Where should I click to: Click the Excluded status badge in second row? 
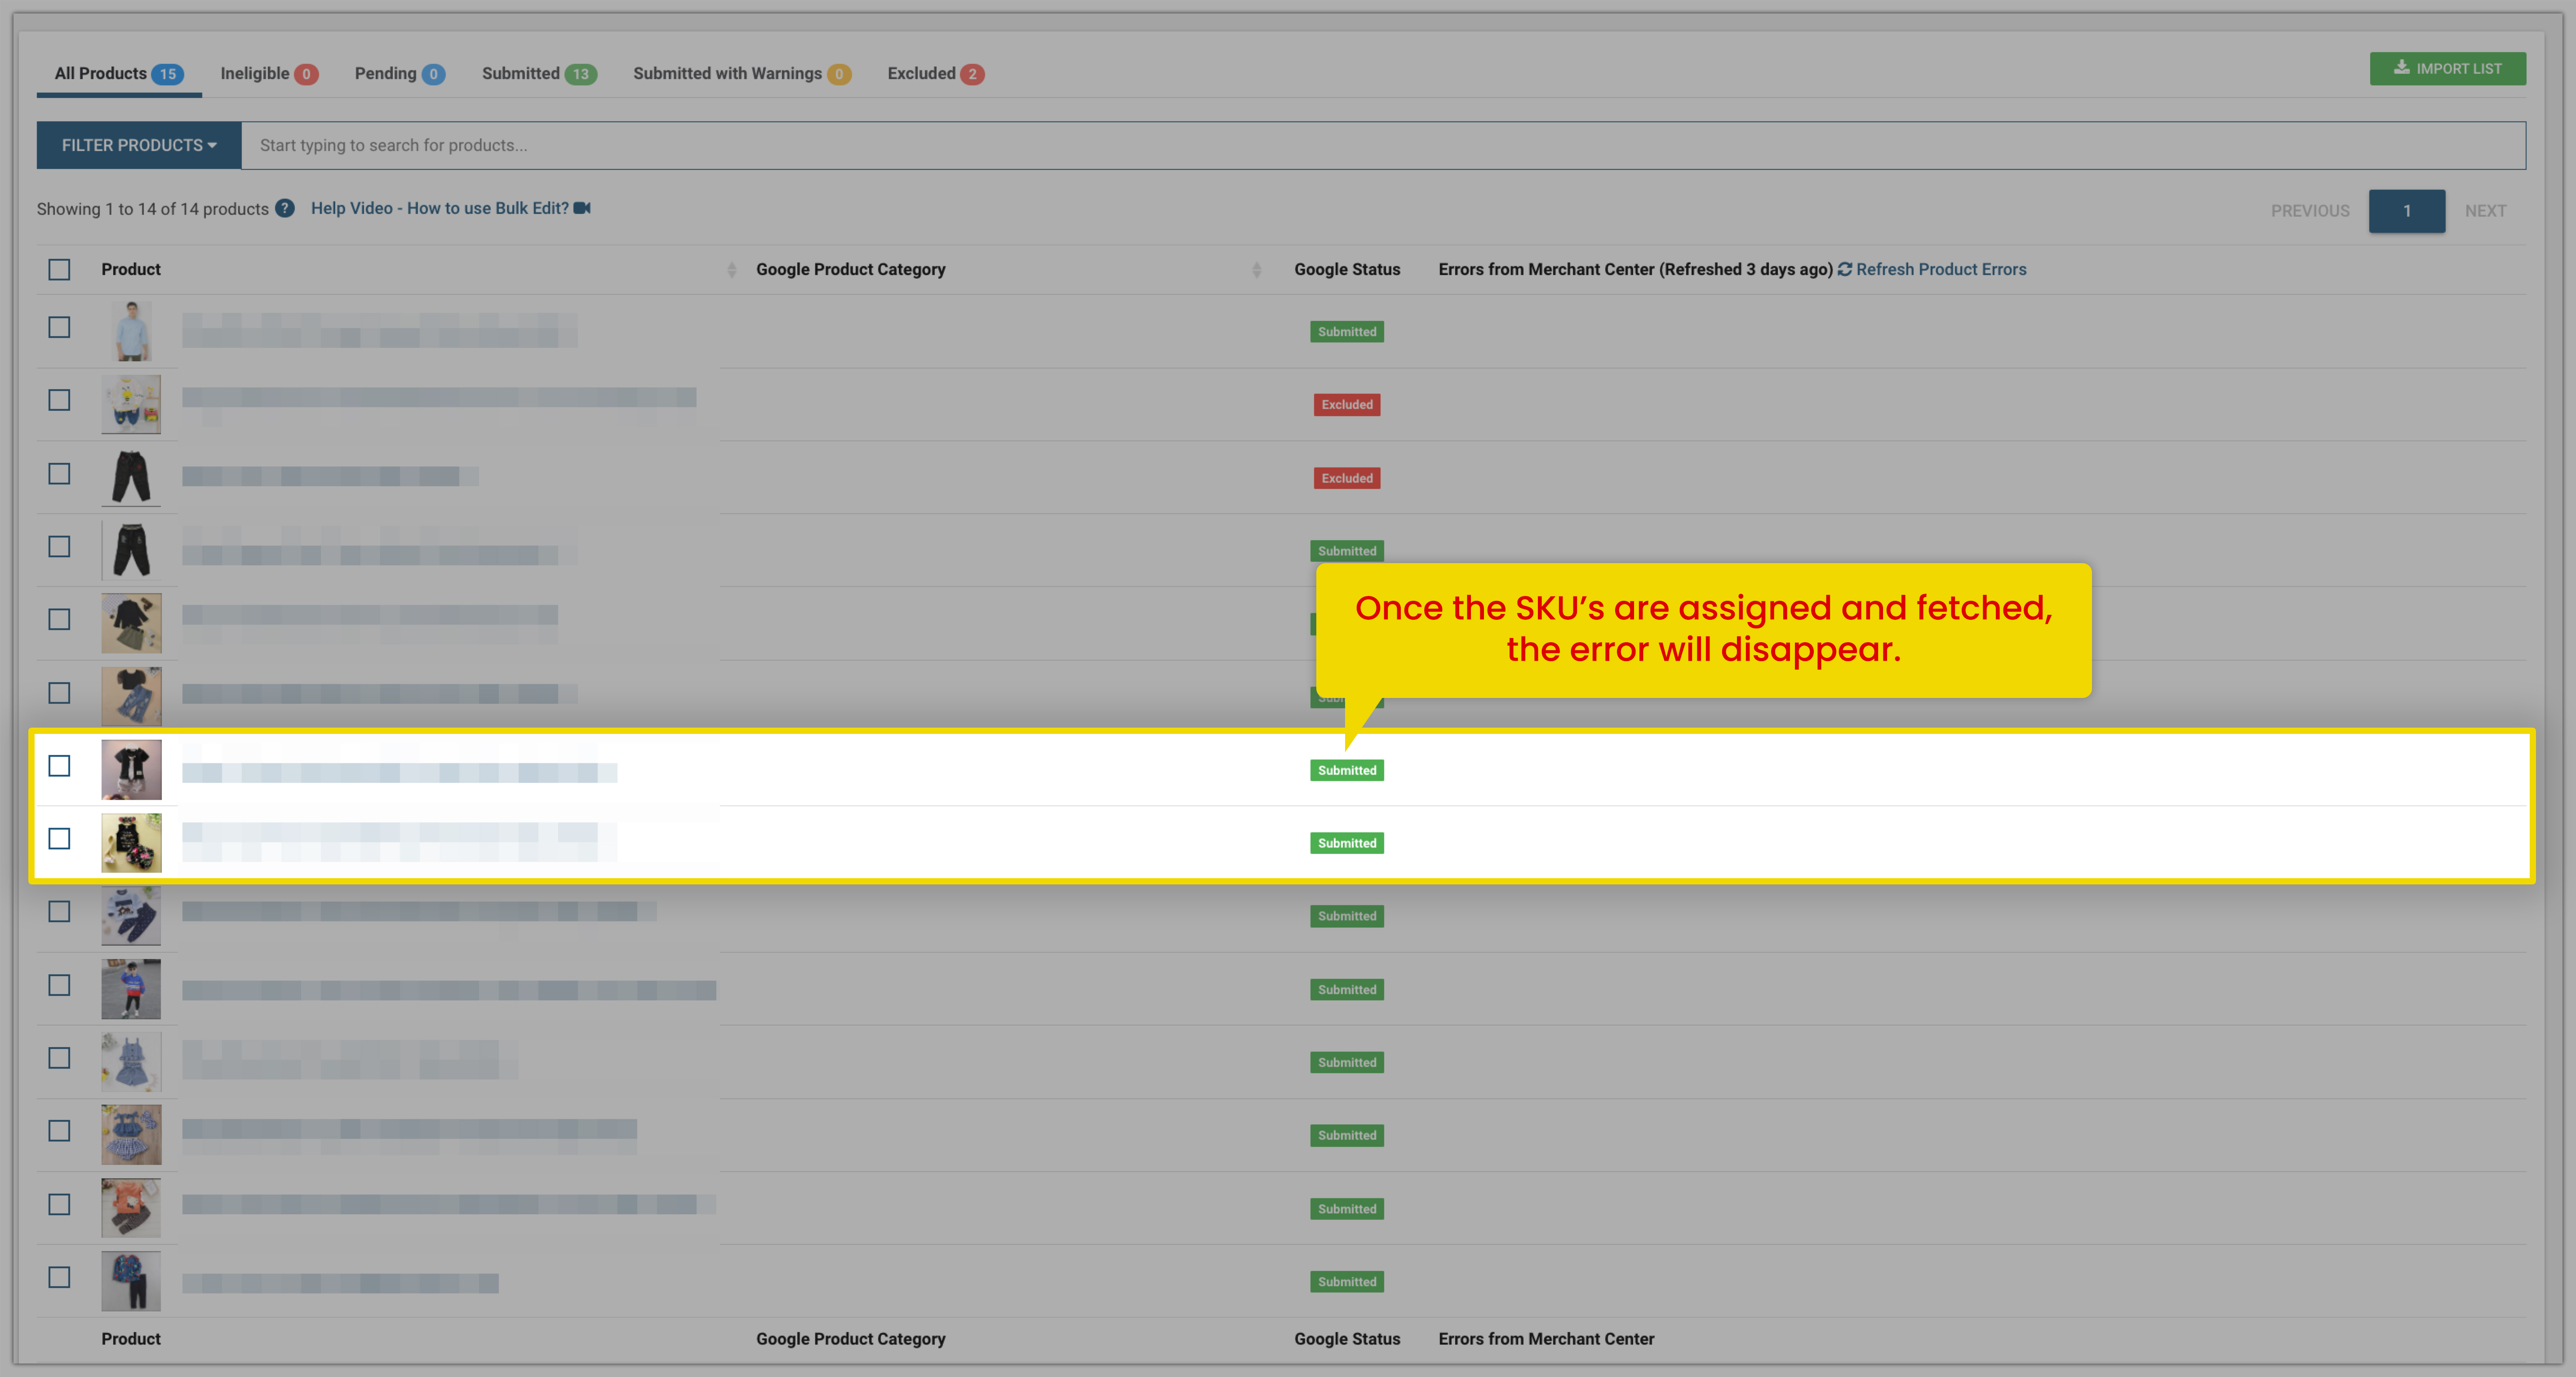coord(1346,404)
